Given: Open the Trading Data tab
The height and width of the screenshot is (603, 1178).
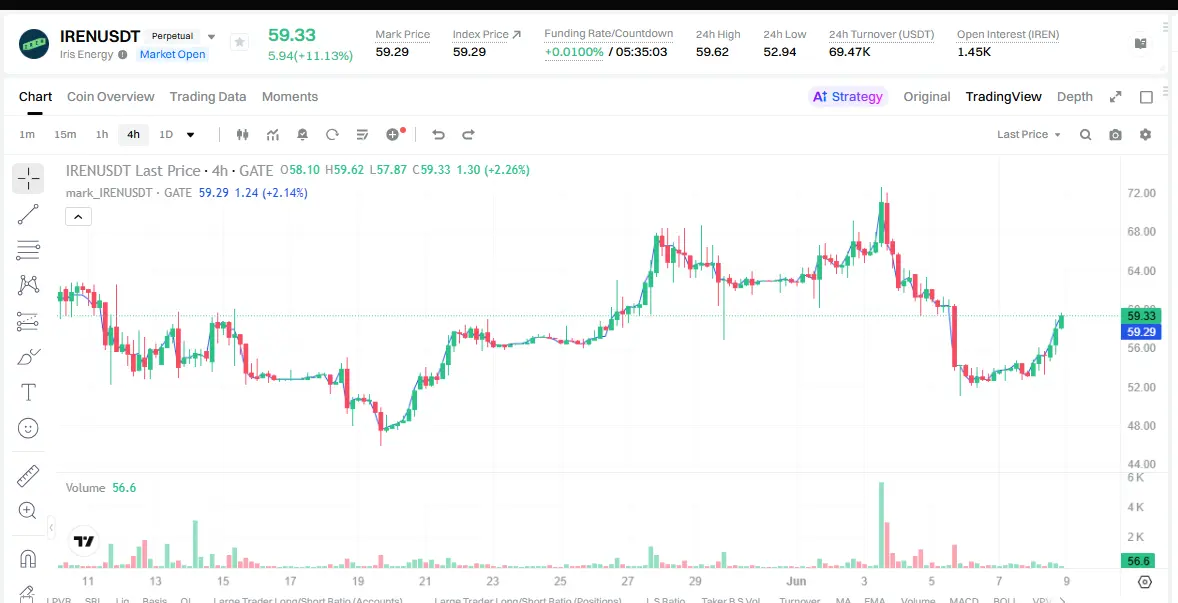Looking at the screenshot, I should point(208,97).
